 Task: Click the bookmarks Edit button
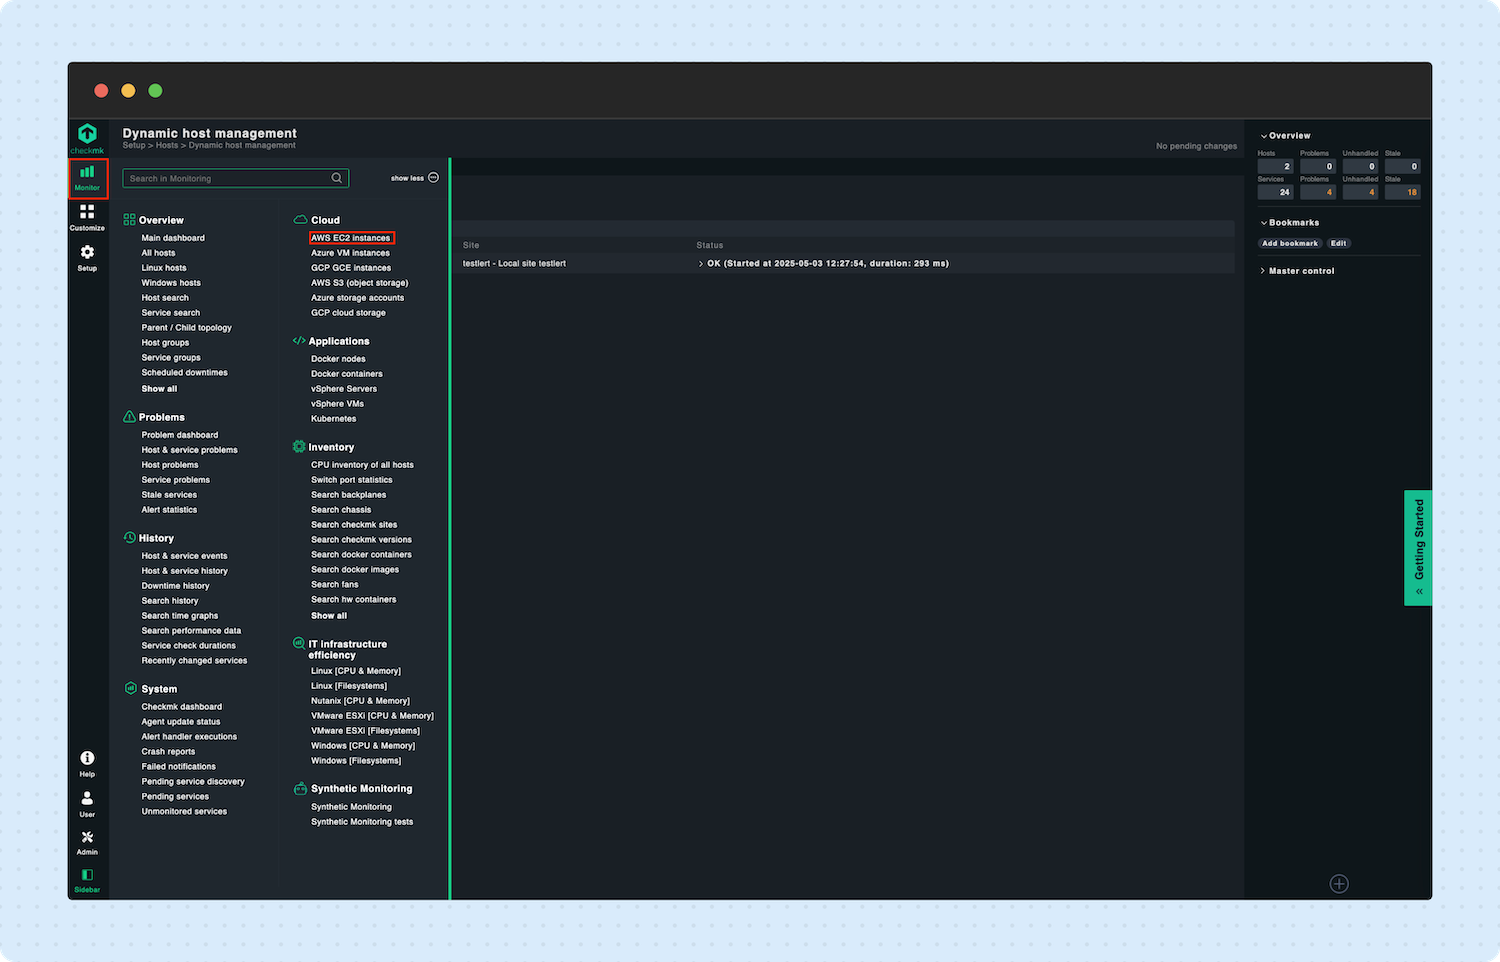pos(1338,243)
